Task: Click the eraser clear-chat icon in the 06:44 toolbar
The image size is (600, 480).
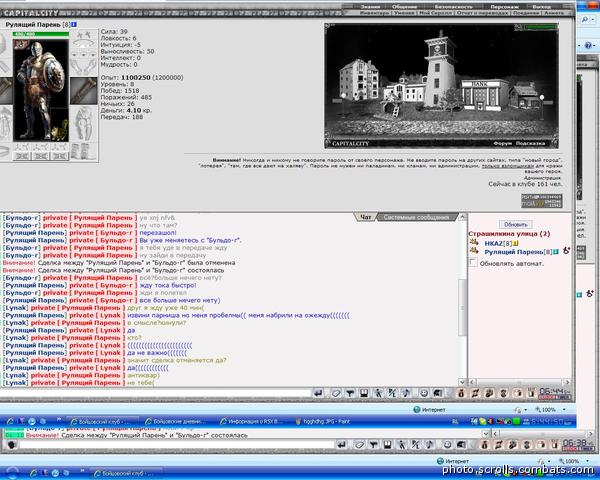Action: pos(336,393)
